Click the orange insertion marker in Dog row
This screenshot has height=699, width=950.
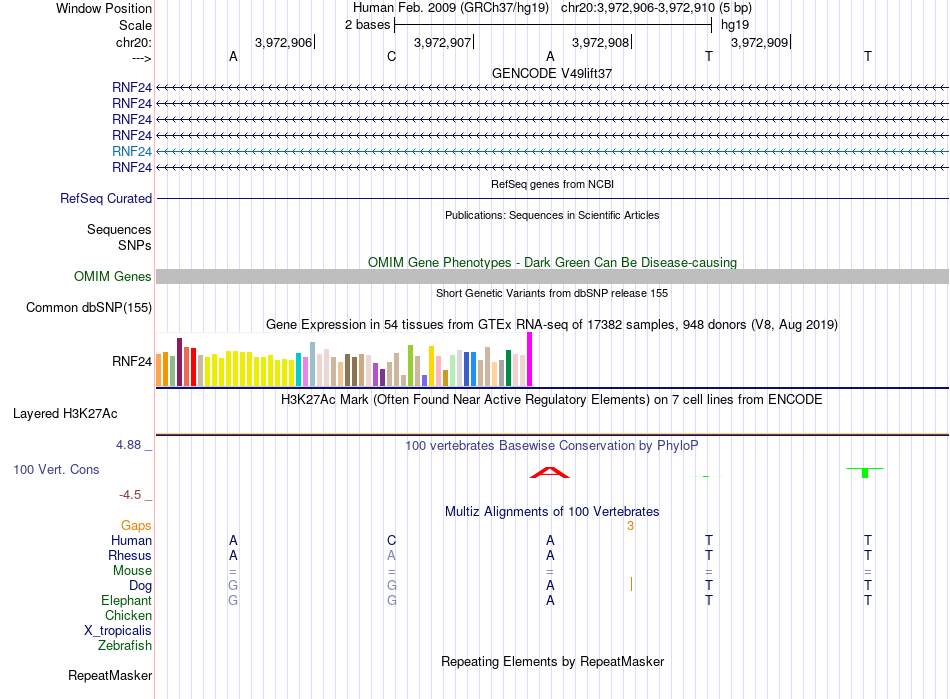[x=631, y=585]
